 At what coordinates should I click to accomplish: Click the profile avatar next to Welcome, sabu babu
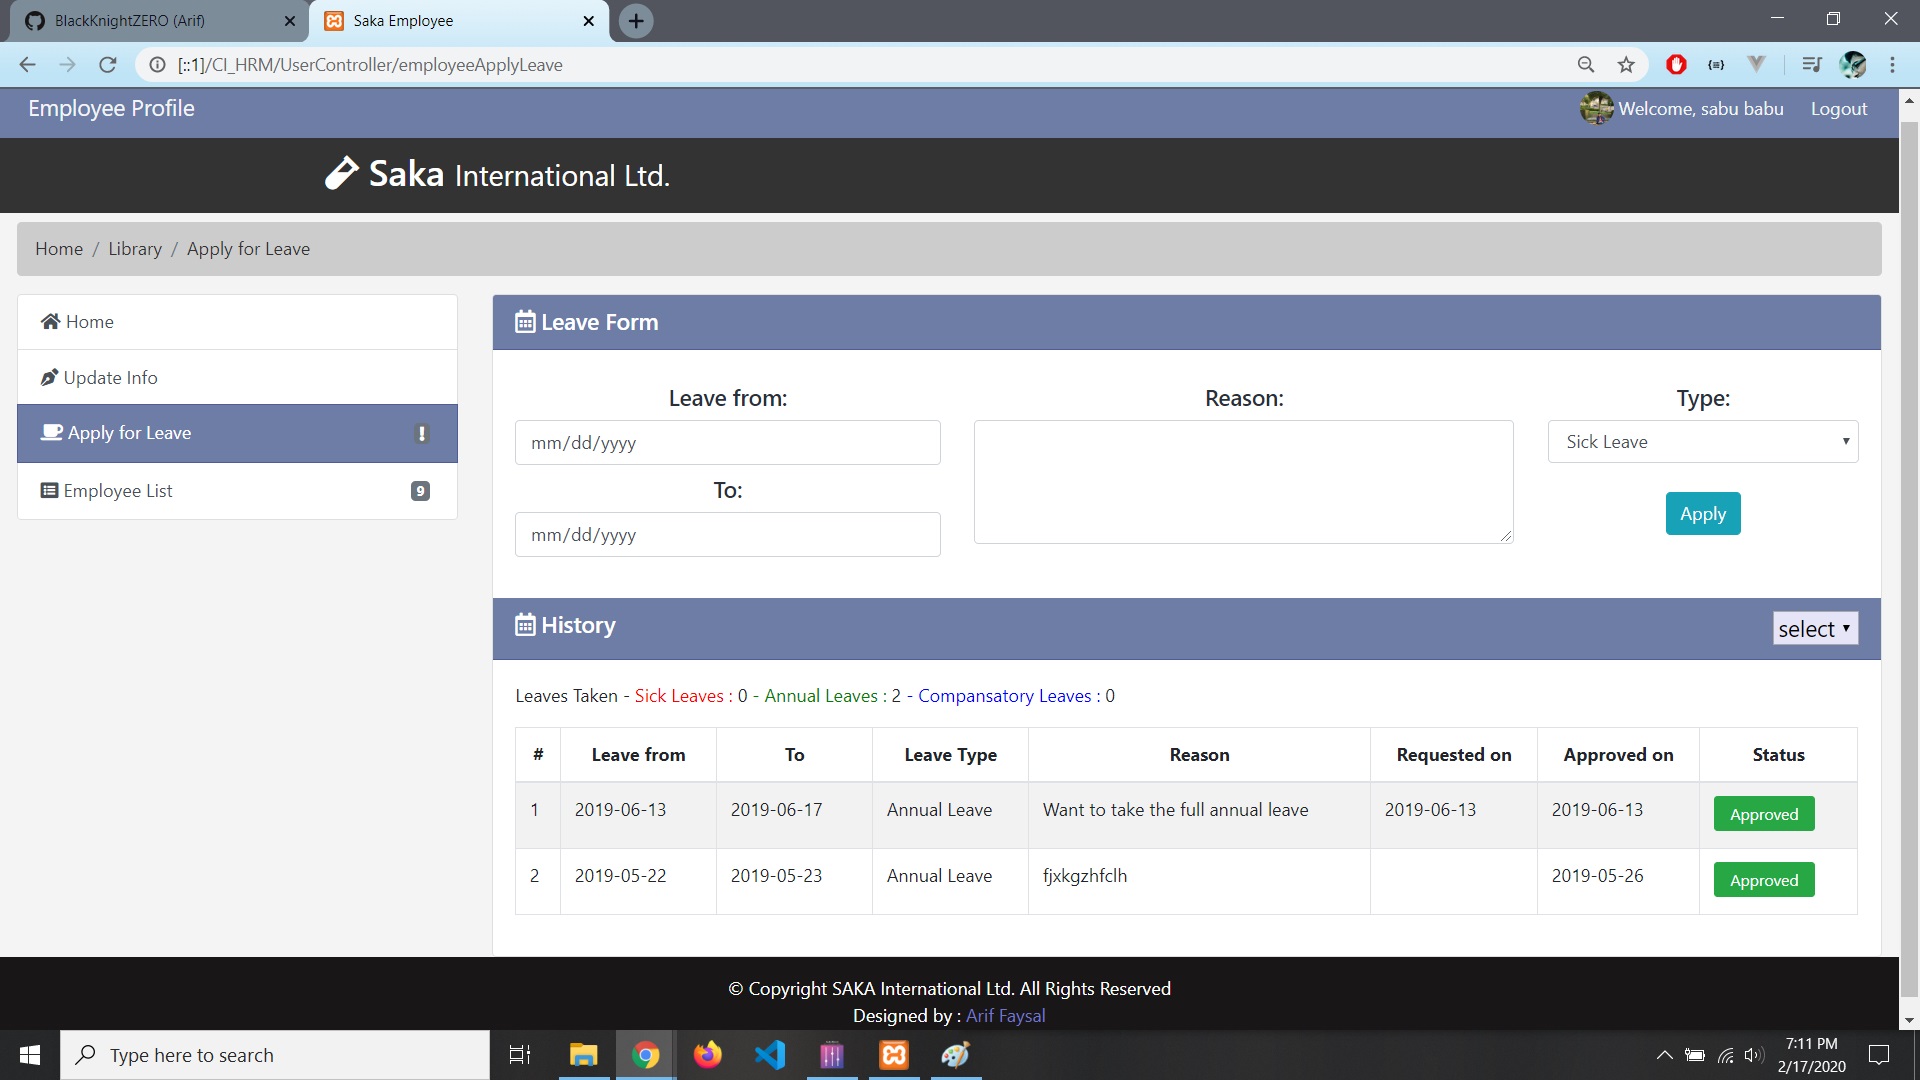pyautogui.click(x=1597, y=108)
